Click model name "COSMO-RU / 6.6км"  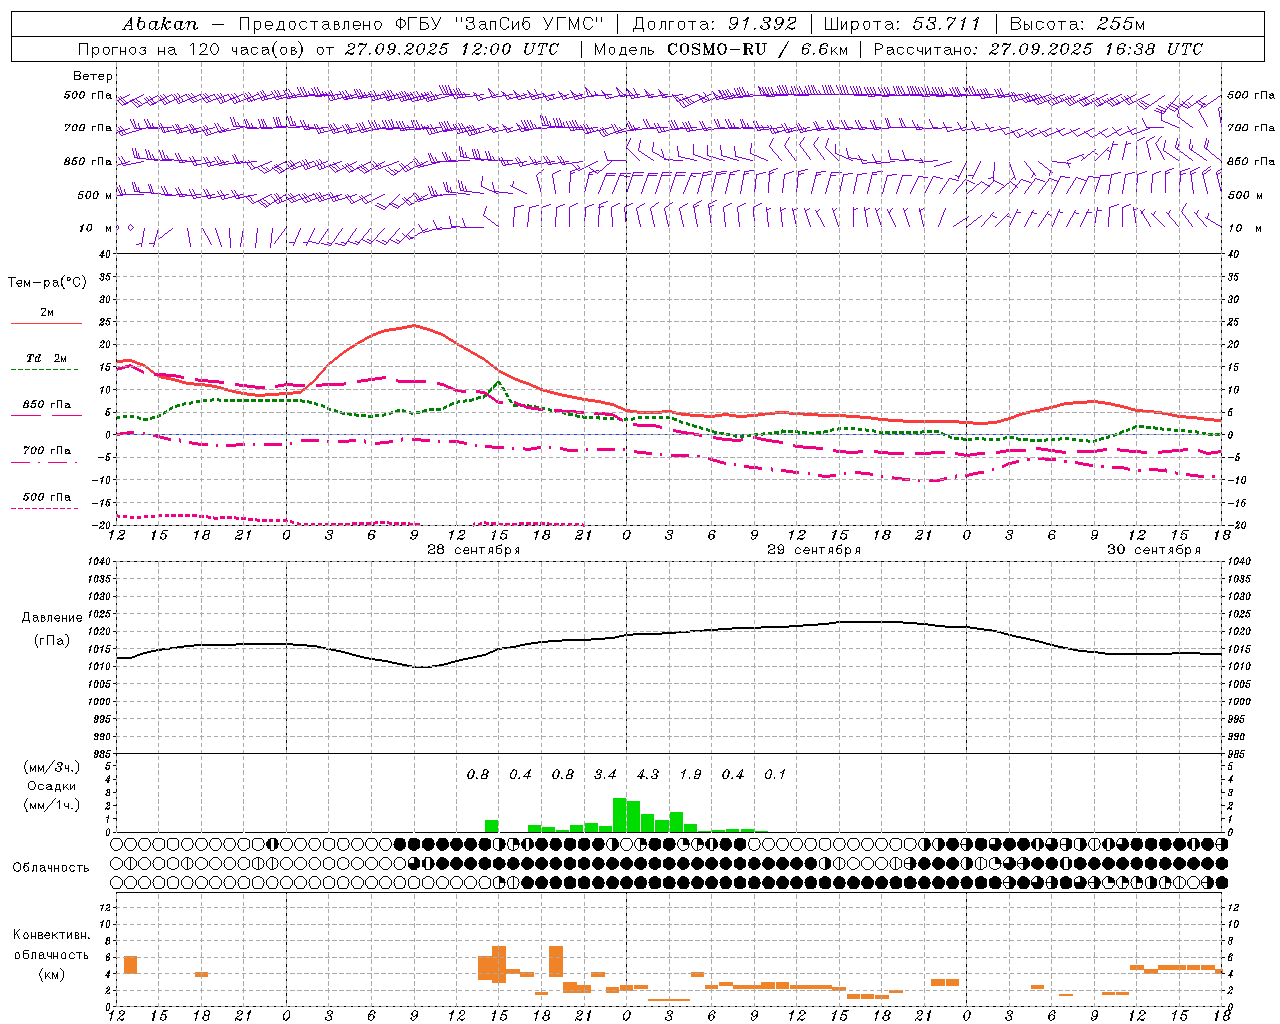pyautogui.click(x=758, y=48)
